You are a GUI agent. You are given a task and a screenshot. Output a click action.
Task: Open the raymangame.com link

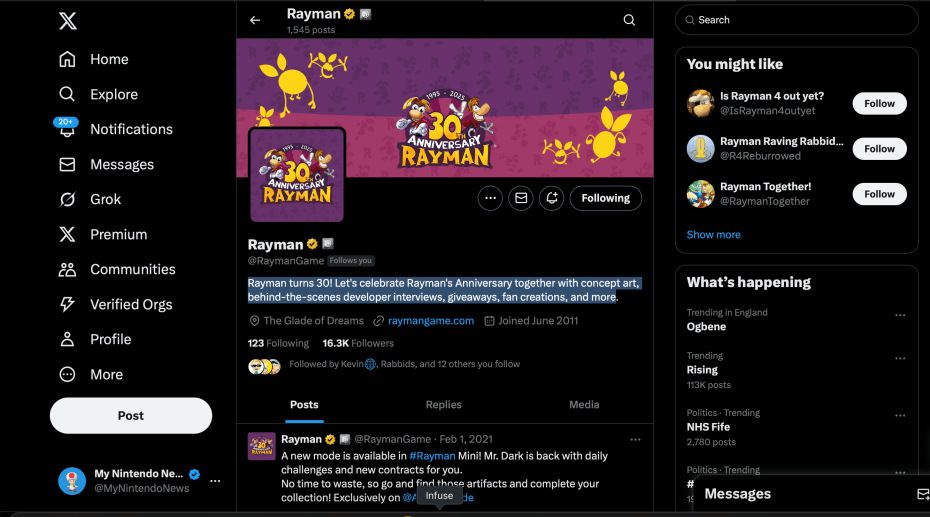[431, 321]
